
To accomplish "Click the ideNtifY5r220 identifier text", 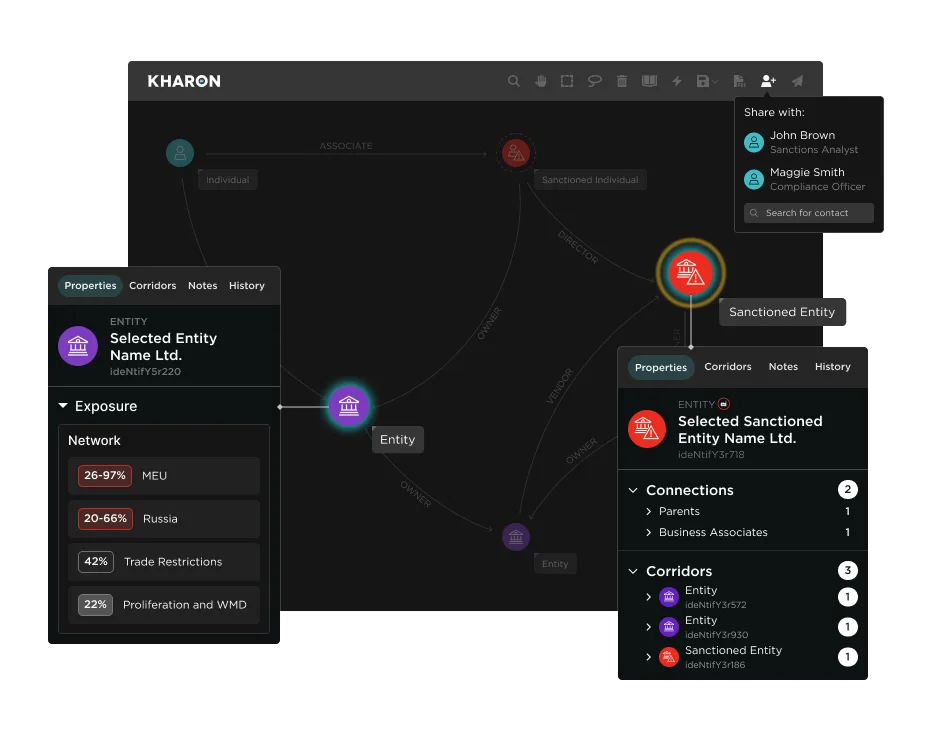I will (145, 372).
